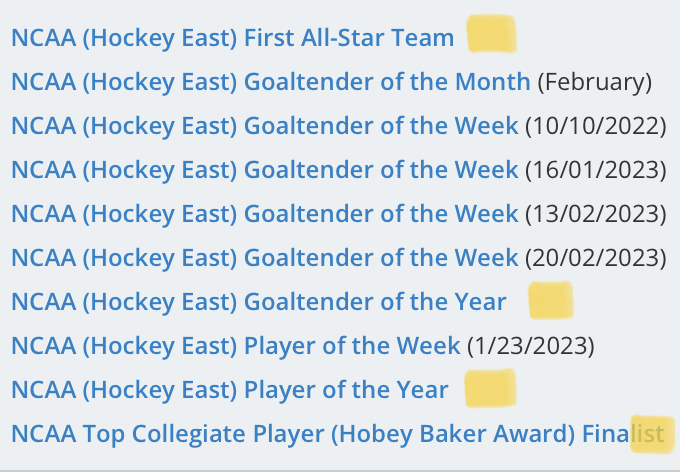Open the Goaltender of the Year link

(x=258, y=302)
